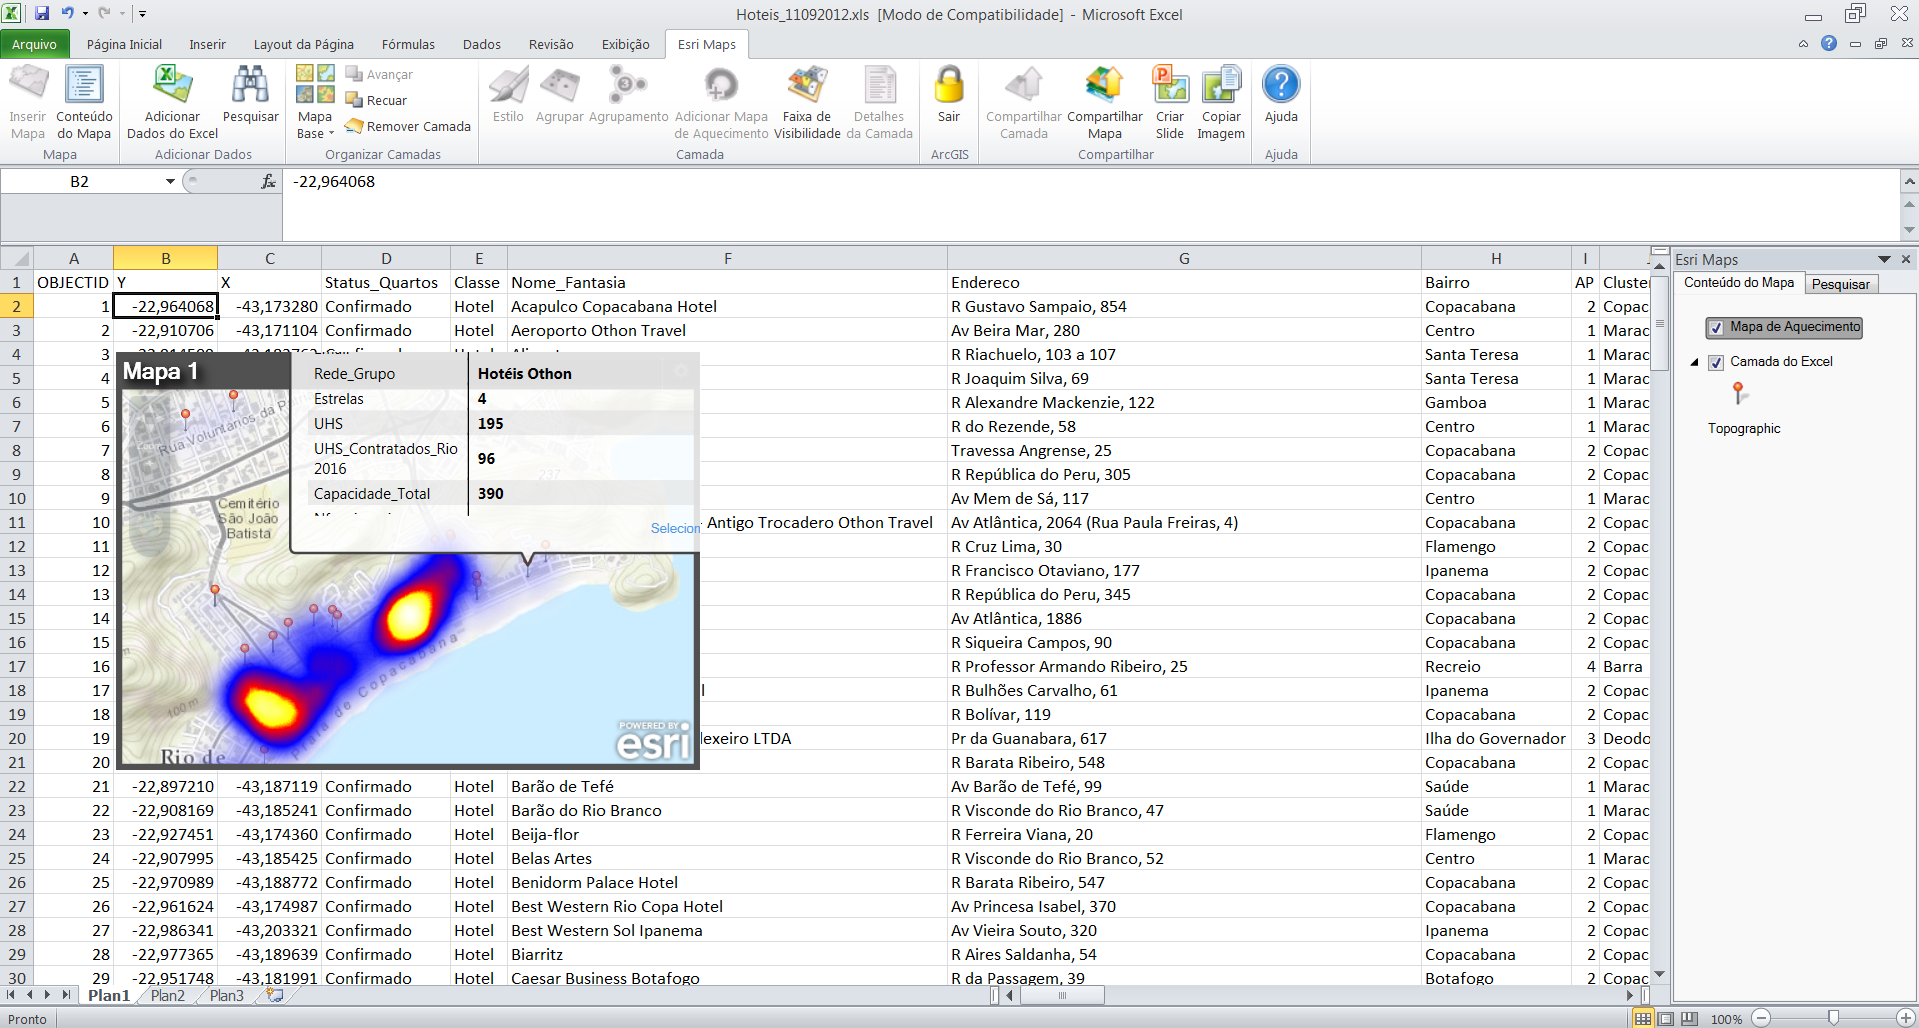Click inside the formula bar input
Viewport: 1919px width, 1028px height.
(1090, 204)
